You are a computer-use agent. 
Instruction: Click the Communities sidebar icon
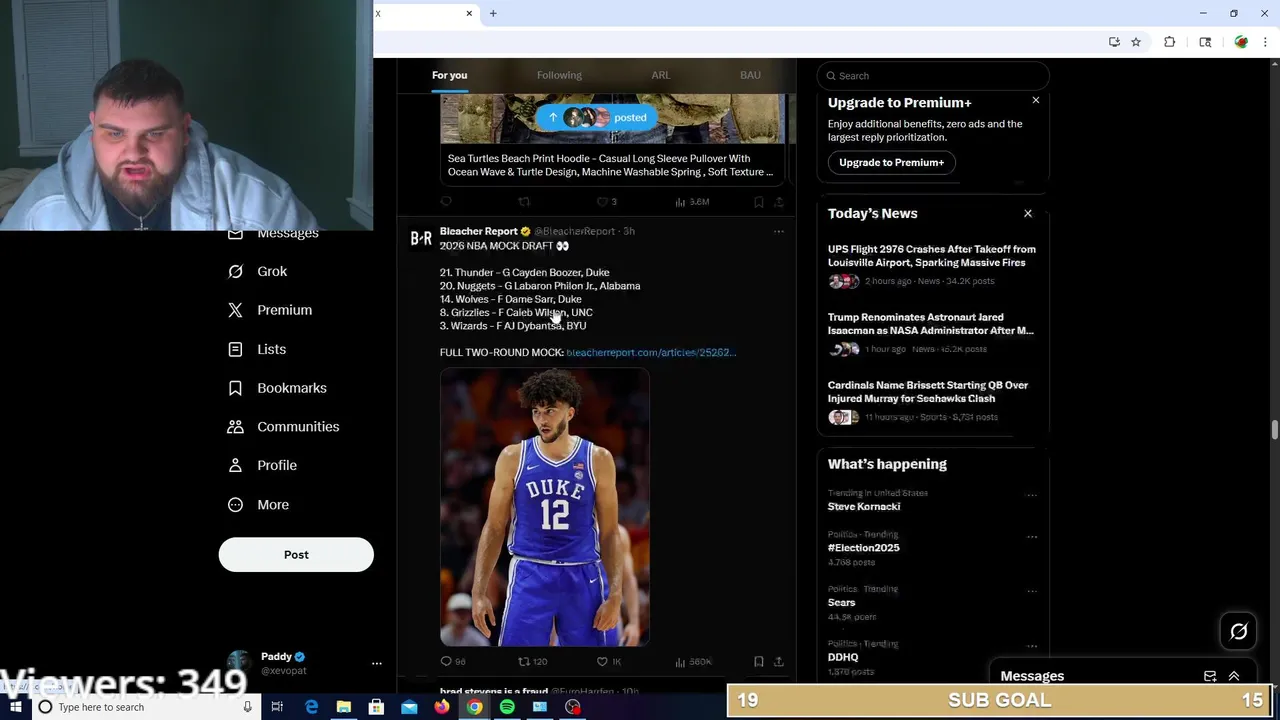click(235, 427)
